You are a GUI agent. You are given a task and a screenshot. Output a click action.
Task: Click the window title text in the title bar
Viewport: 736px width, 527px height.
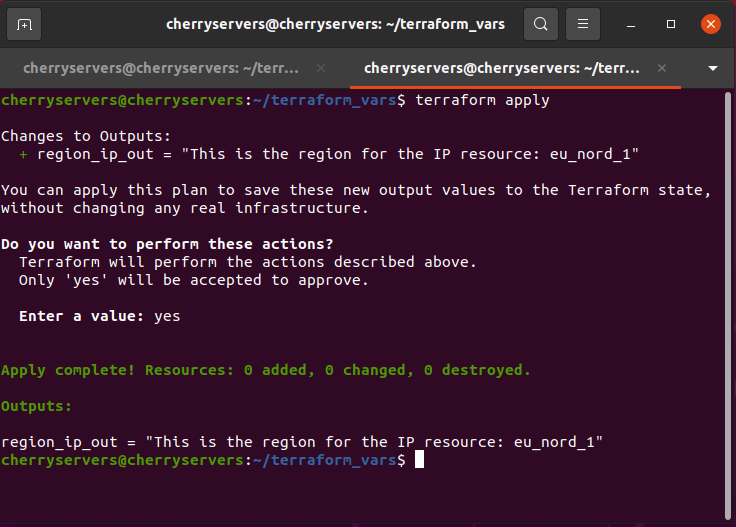335,24
